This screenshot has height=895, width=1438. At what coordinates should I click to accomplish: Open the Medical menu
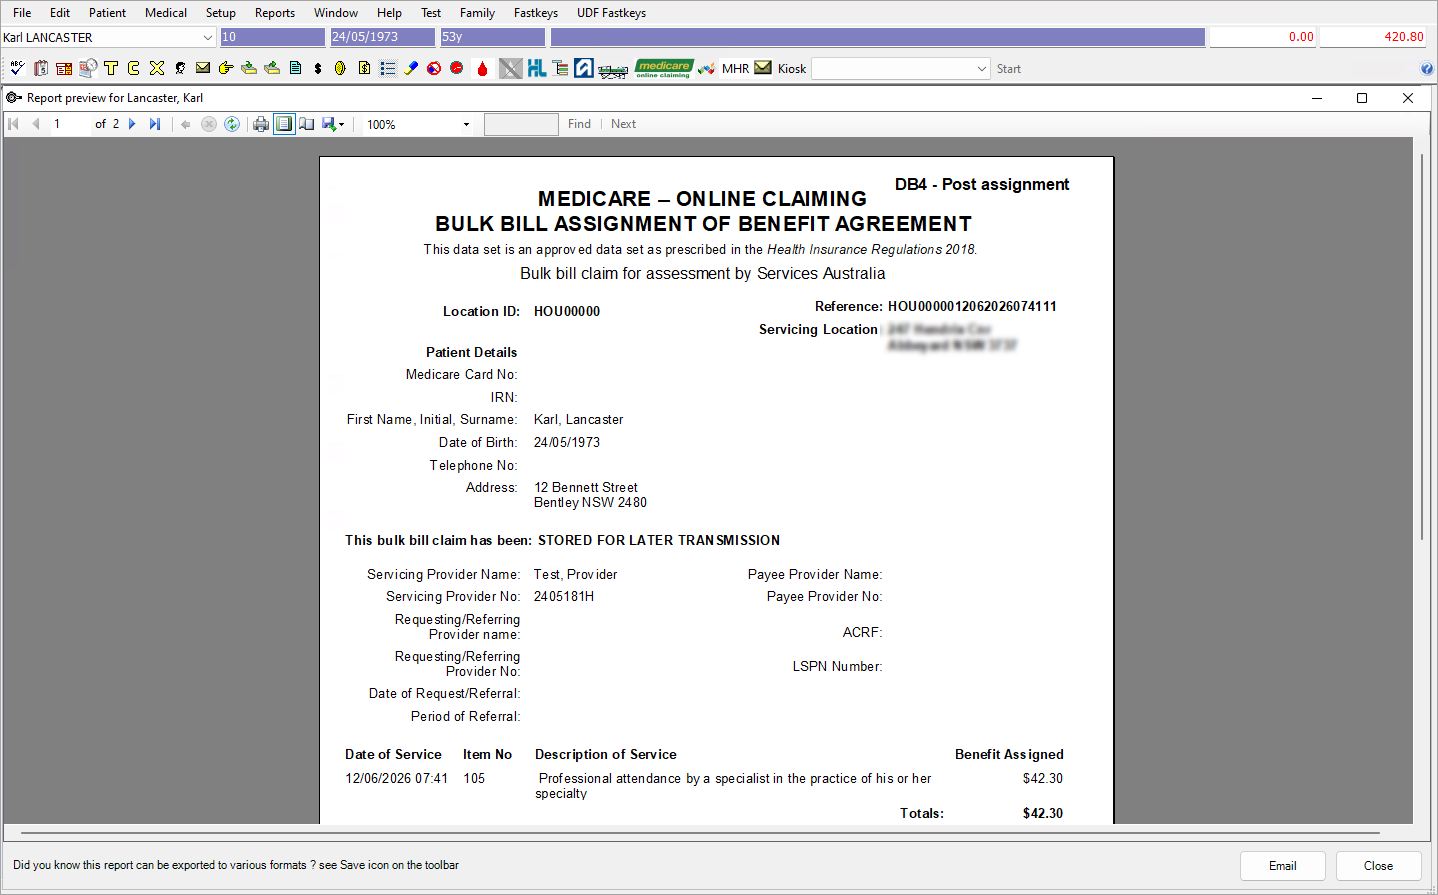tap(166, 13)
